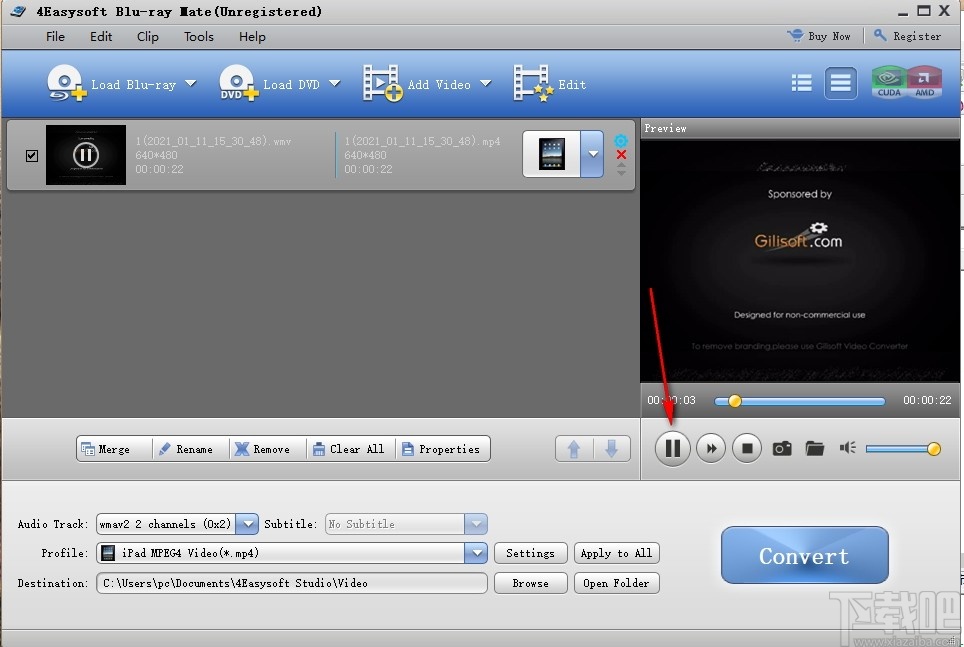Click the Convert button
Viewport: 964px width, 647px height.
click(x=804, y=555)
